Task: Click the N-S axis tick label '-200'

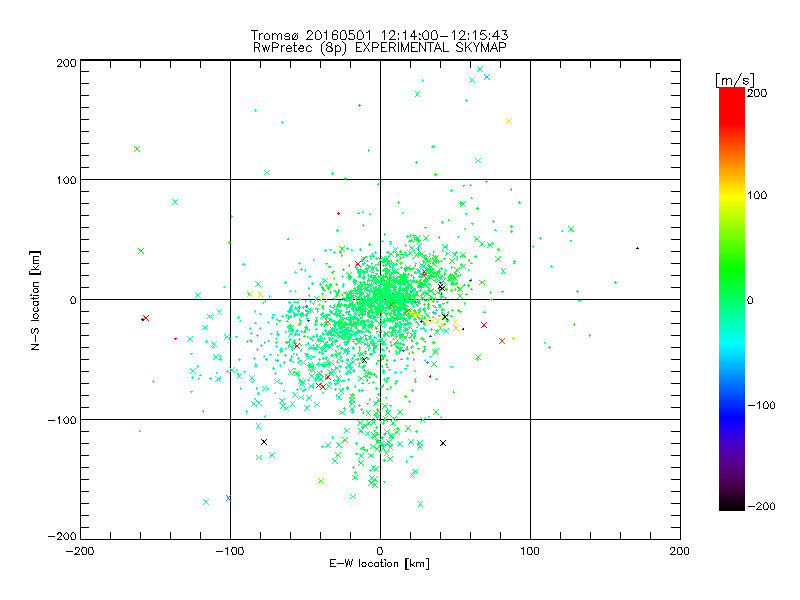Action: 62,536
